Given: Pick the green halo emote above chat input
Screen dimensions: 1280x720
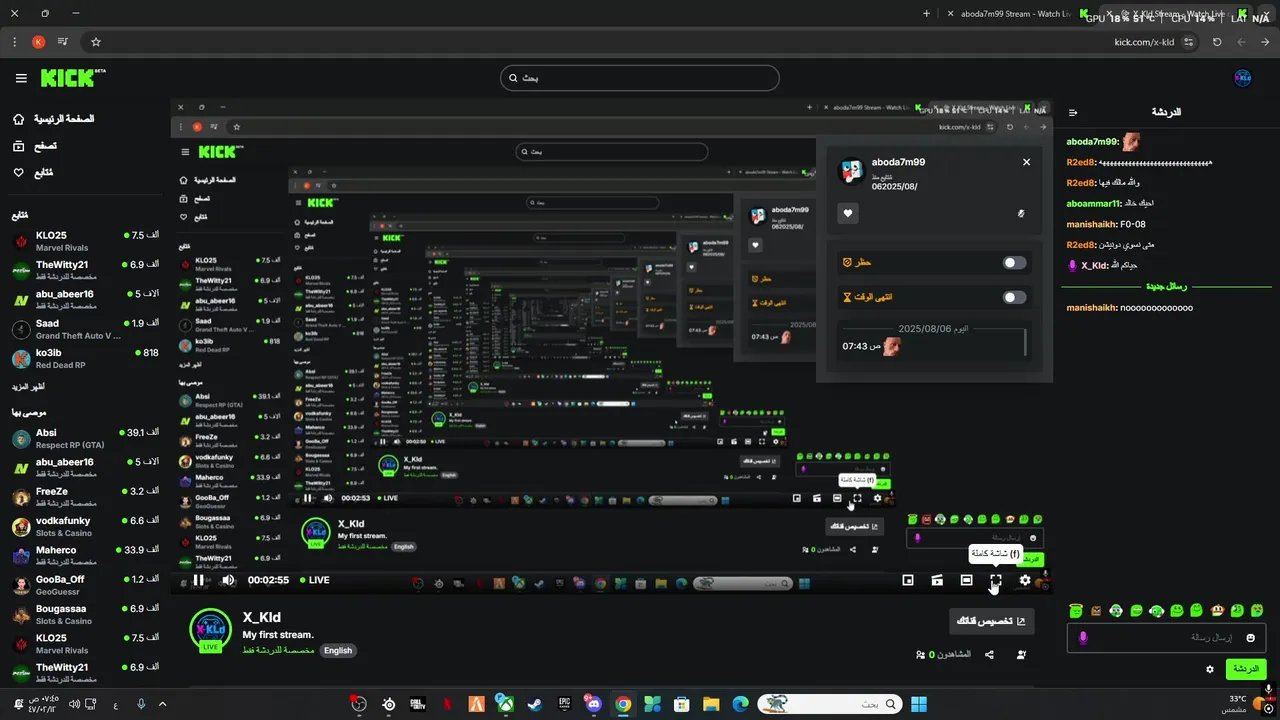Looking at the screenshot, I should [x=1075, y=610].
